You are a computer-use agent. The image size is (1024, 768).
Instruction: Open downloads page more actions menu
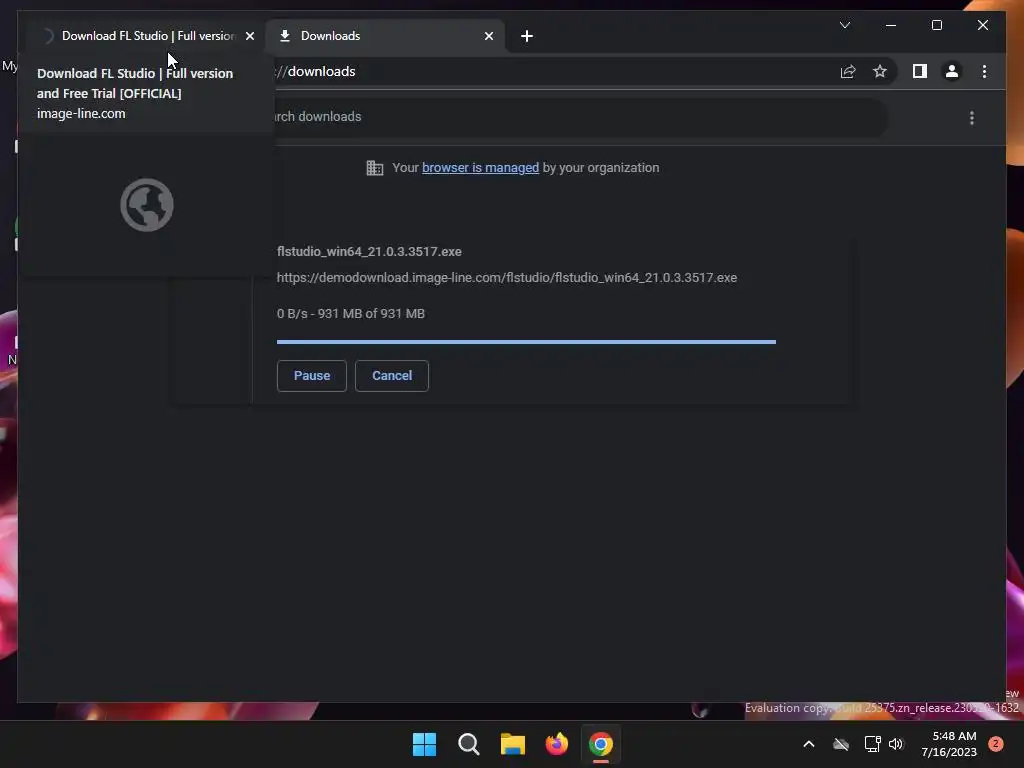pos(972,118)
